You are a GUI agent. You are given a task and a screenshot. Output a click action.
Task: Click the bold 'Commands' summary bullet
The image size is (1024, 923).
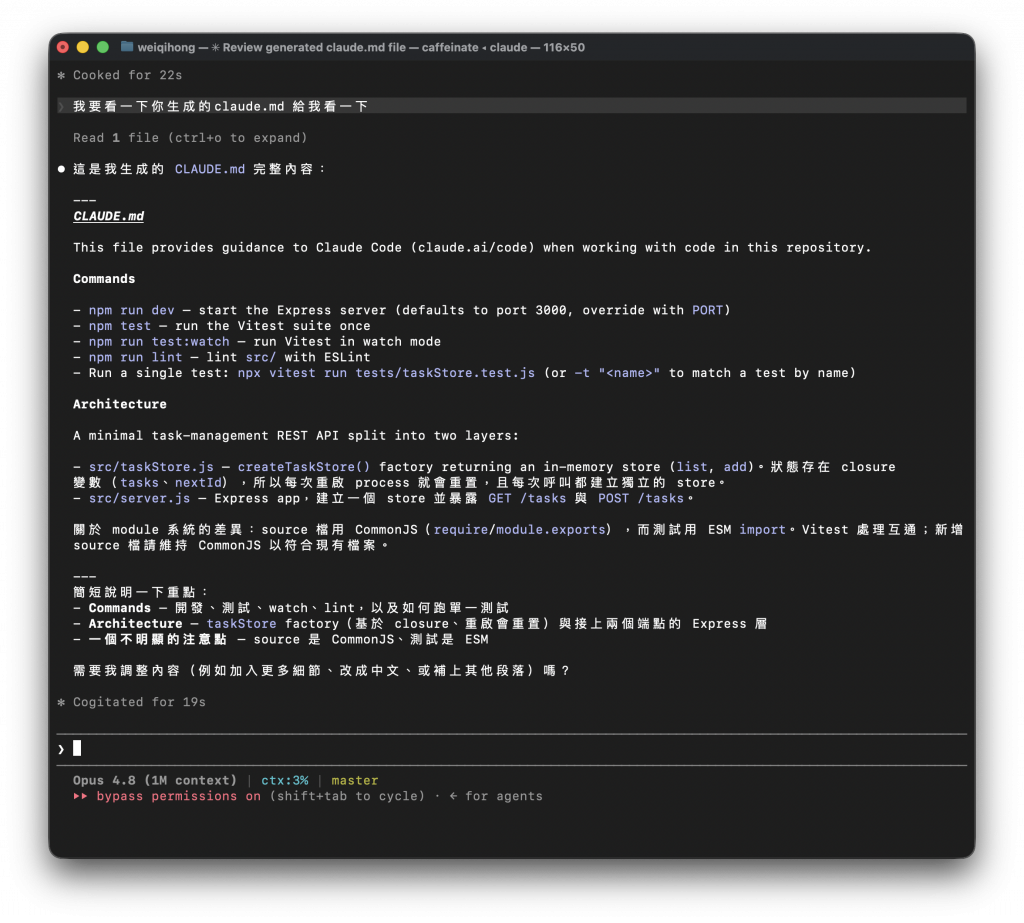tap(120, 608)
